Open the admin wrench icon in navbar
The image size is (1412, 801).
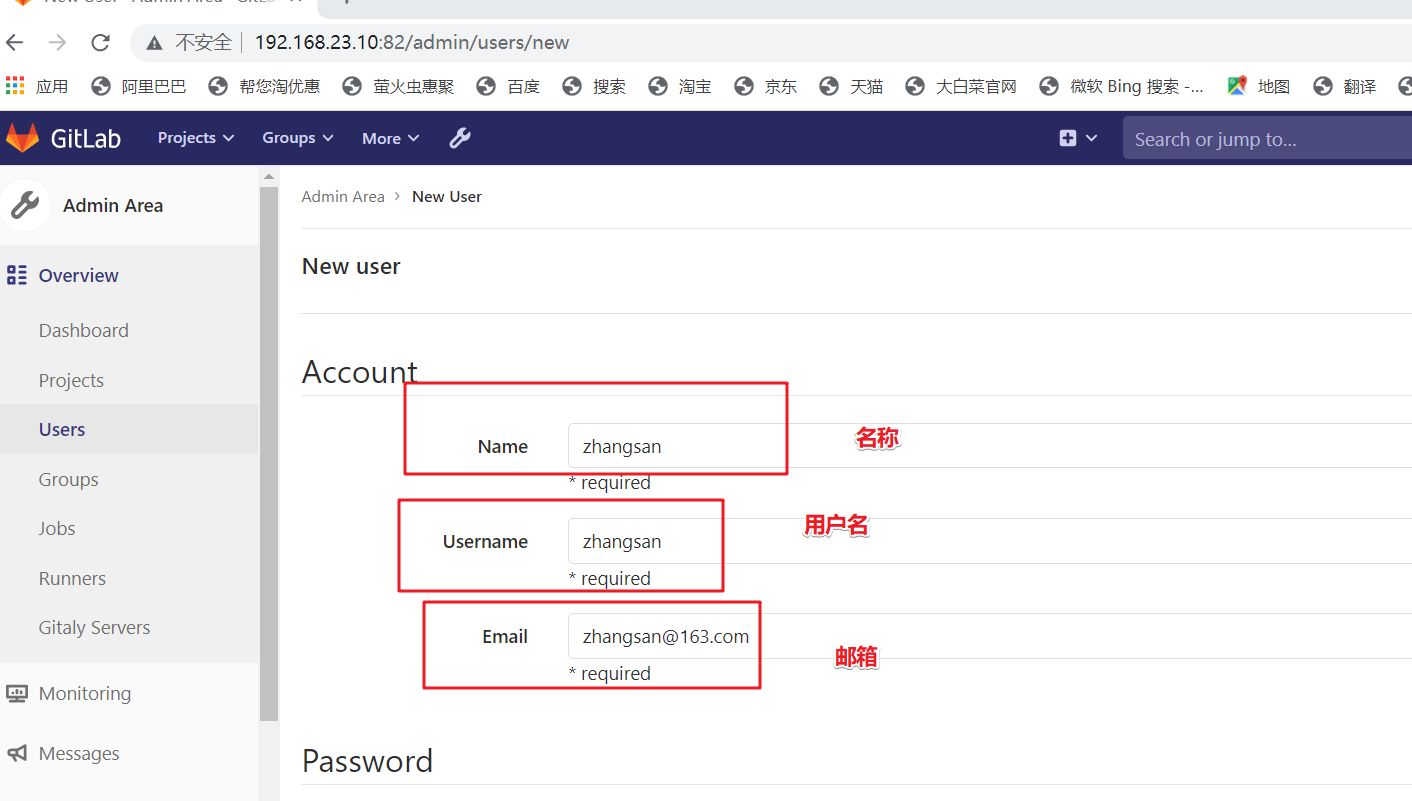(x=460, y=138)
